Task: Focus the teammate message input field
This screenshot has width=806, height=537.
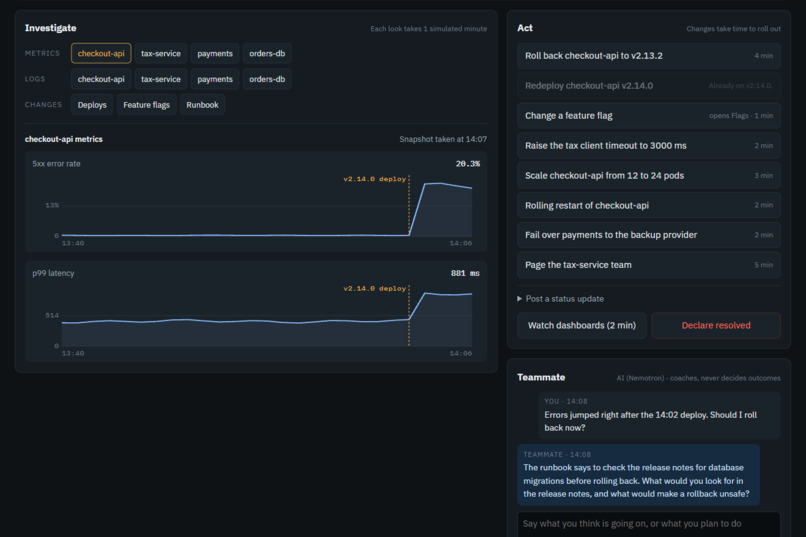Action: (649, 524)
